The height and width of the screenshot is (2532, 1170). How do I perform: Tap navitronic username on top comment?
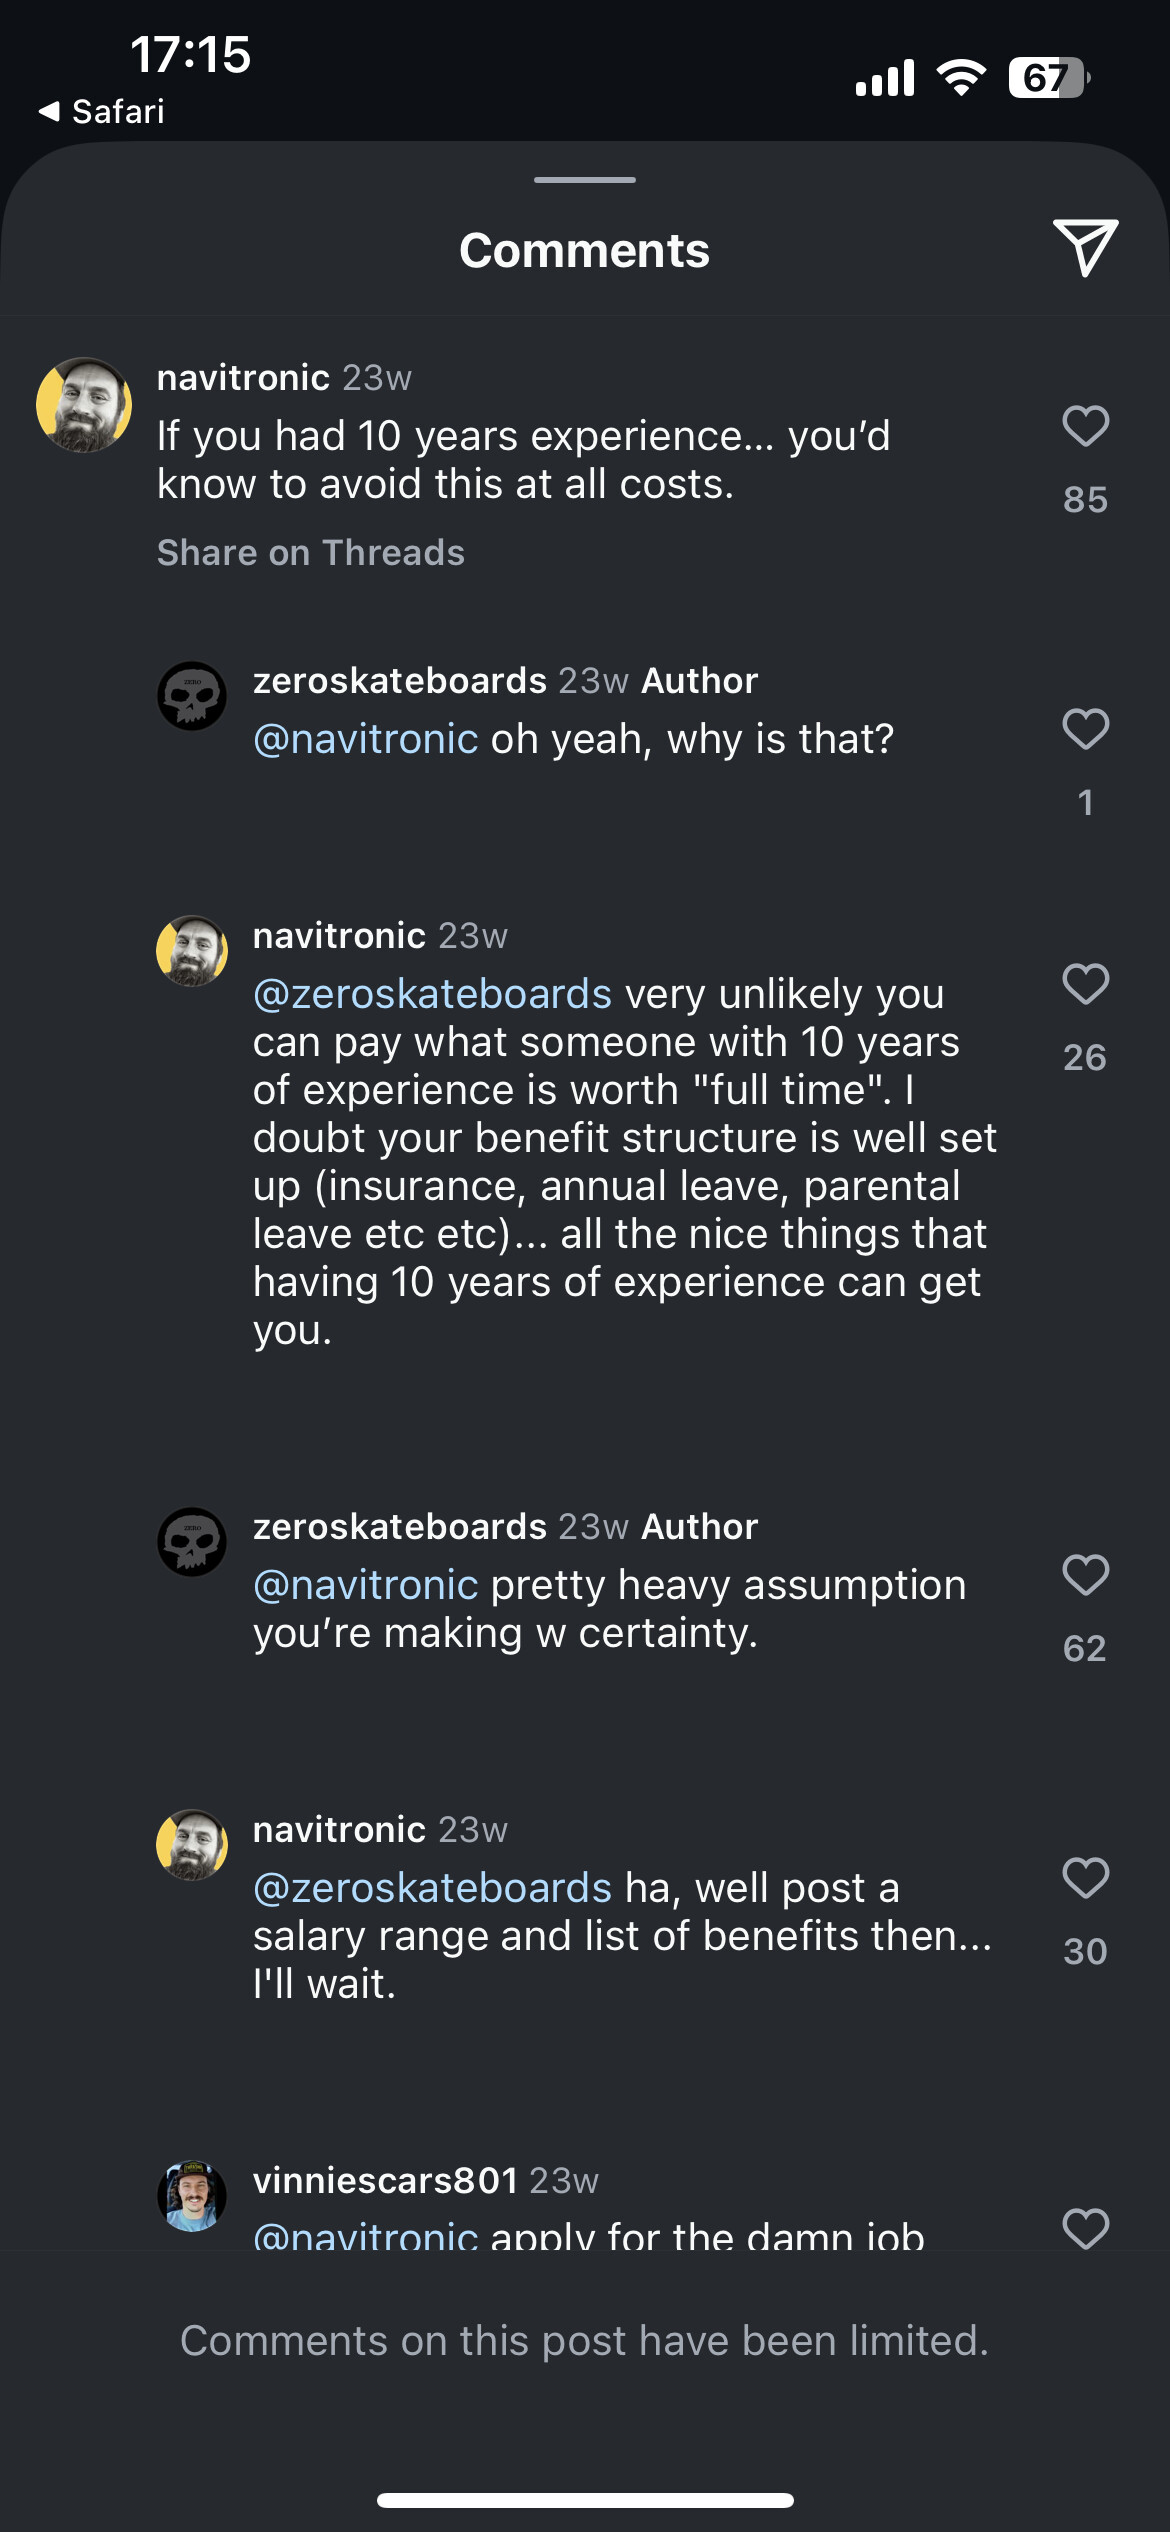pos(243,378)
